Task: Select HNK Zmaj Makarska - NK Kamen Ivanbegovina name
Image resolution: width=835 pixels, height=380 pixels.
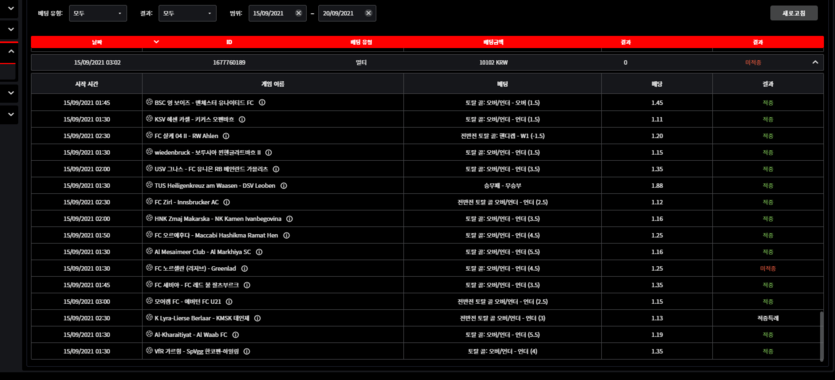Action: tap(219, 219)
